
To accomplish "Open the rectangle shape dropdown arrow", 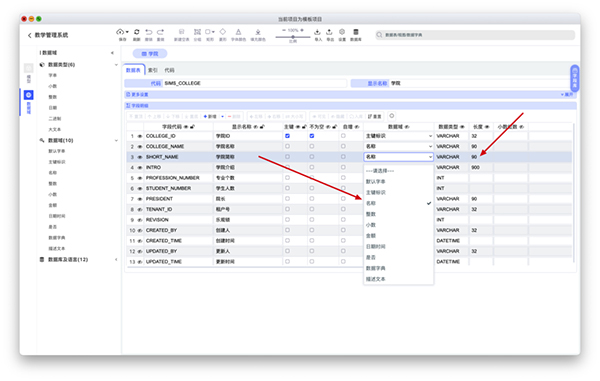I will (x=213, y=32).
